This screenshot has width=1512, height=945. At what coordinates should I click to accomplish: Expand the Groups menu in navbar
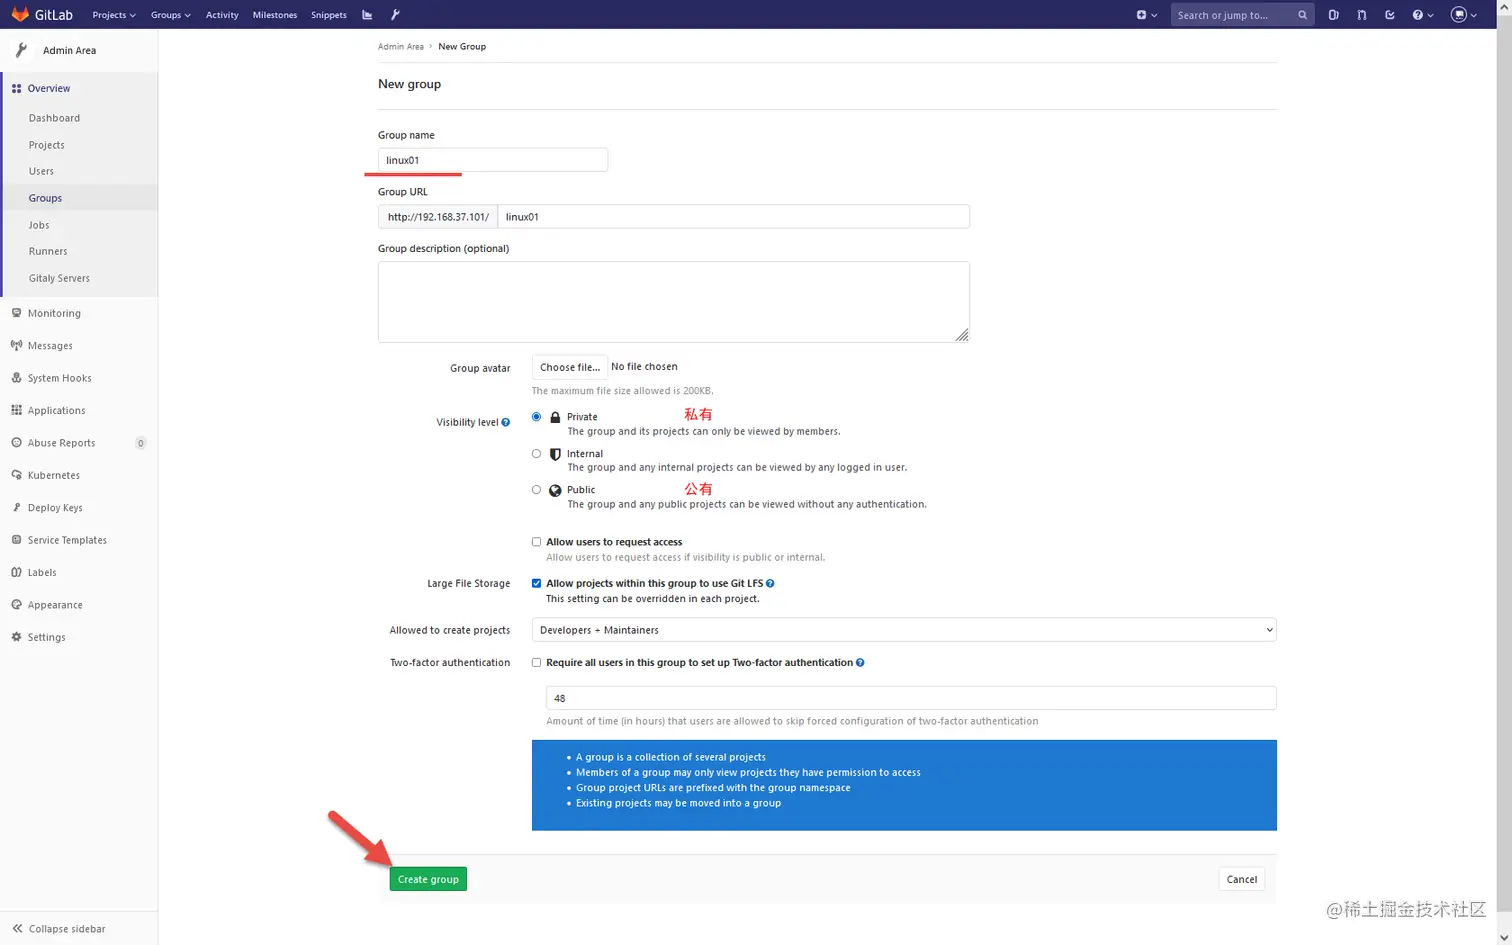pos(170,15)
